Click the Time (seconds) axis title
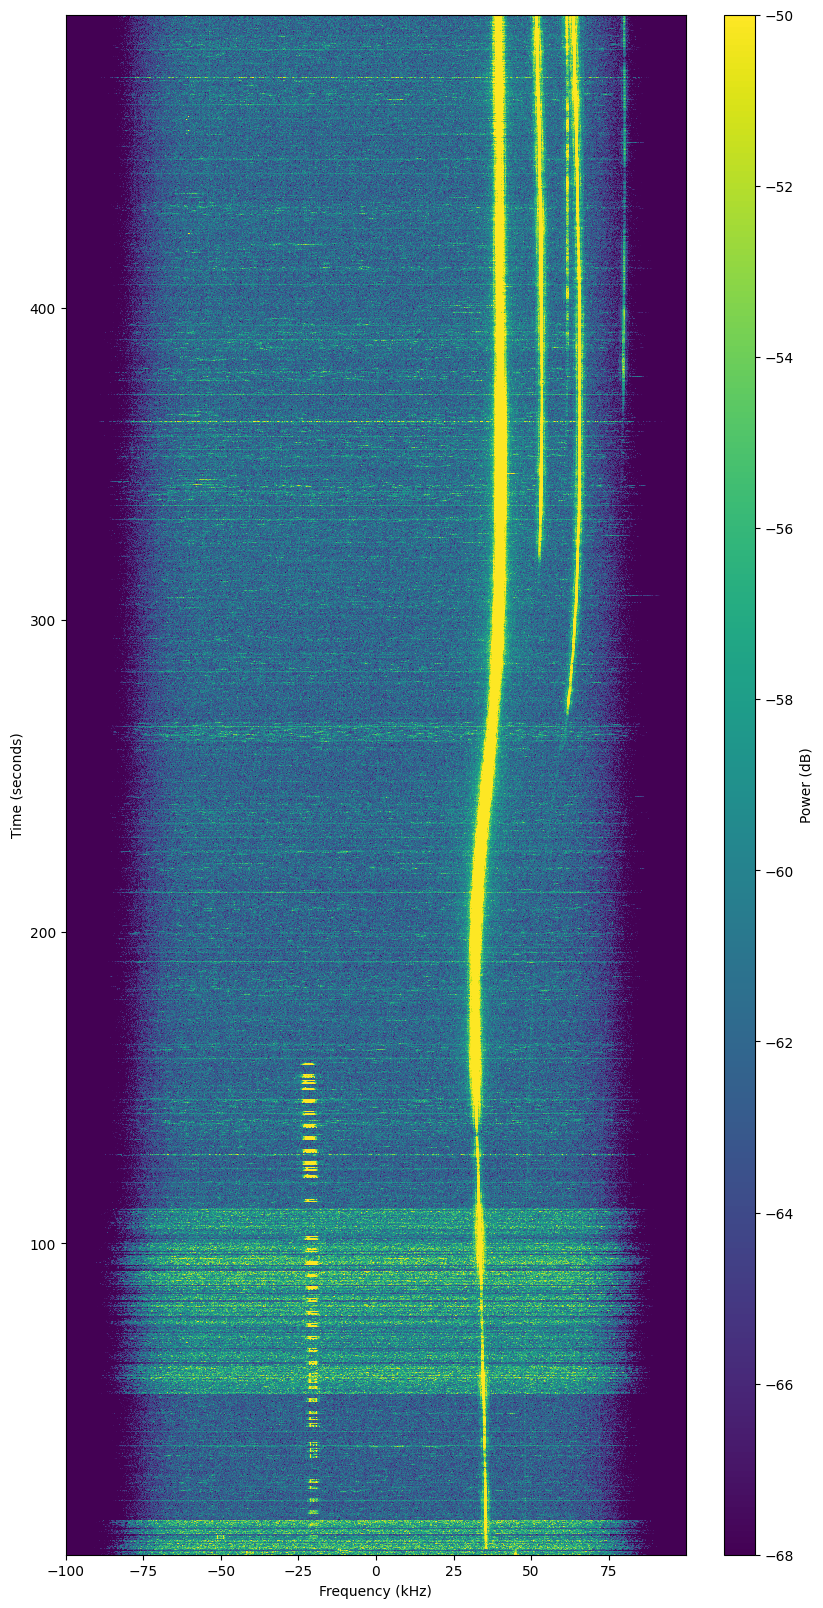 [x=17, y=785]
